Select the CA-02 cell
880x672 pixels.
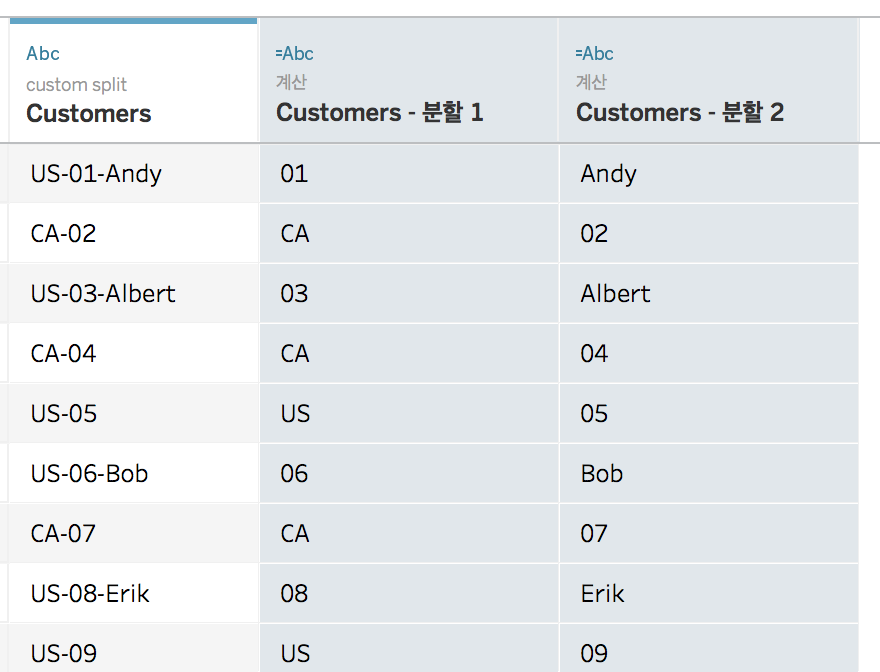[x=63, y=234]
